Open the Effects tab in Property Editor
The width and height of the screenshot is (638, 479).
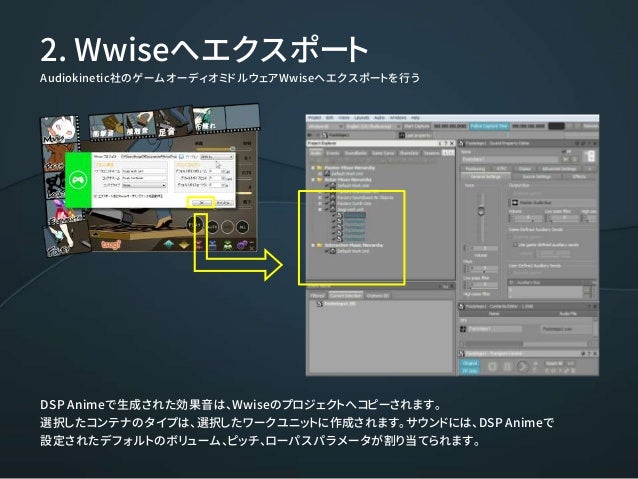579,177
